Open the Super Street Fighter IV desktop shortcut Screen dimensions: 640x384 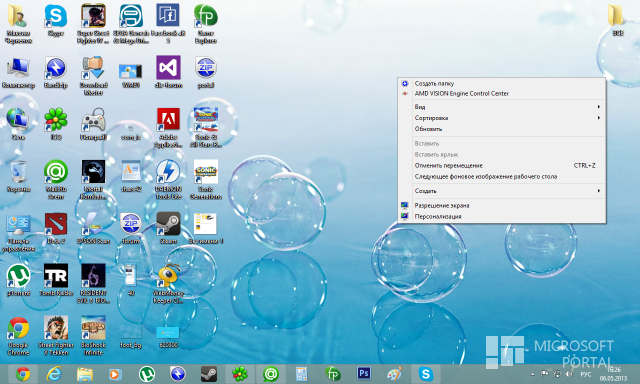coord(93,24)
